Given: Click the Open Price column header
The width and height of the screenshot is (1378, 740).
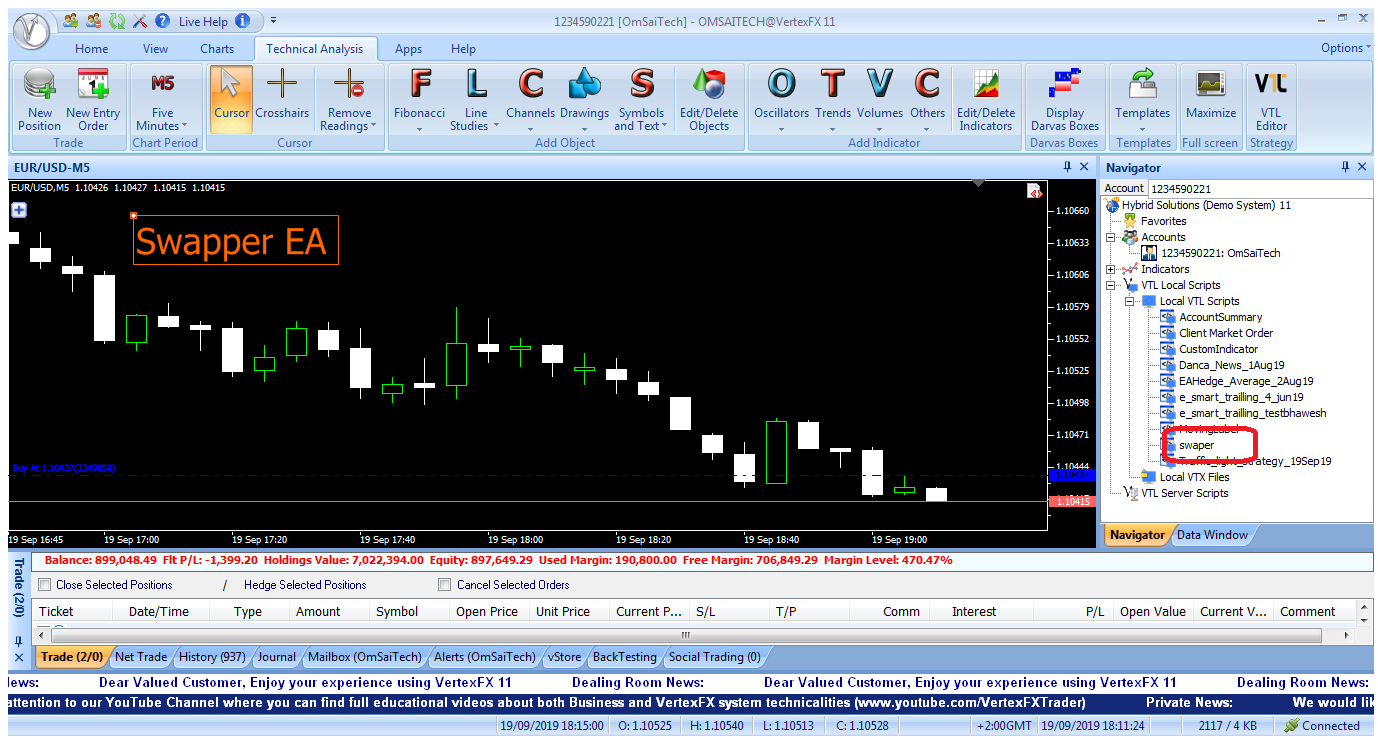Looking at the screenshot, I should (487, 611).
